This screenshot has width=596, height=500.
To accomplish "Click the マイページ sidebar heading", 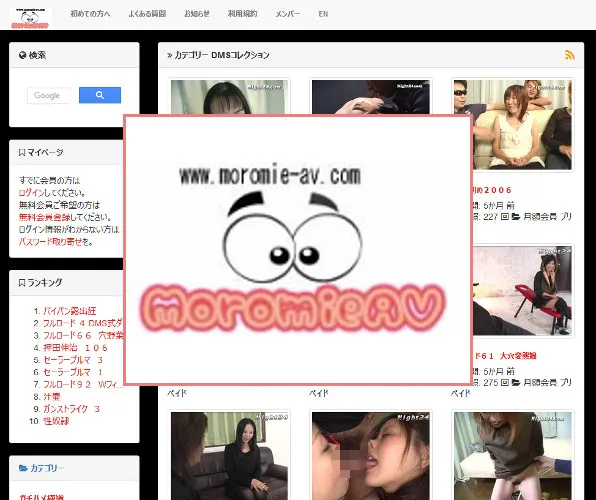I will coord(45,153).
